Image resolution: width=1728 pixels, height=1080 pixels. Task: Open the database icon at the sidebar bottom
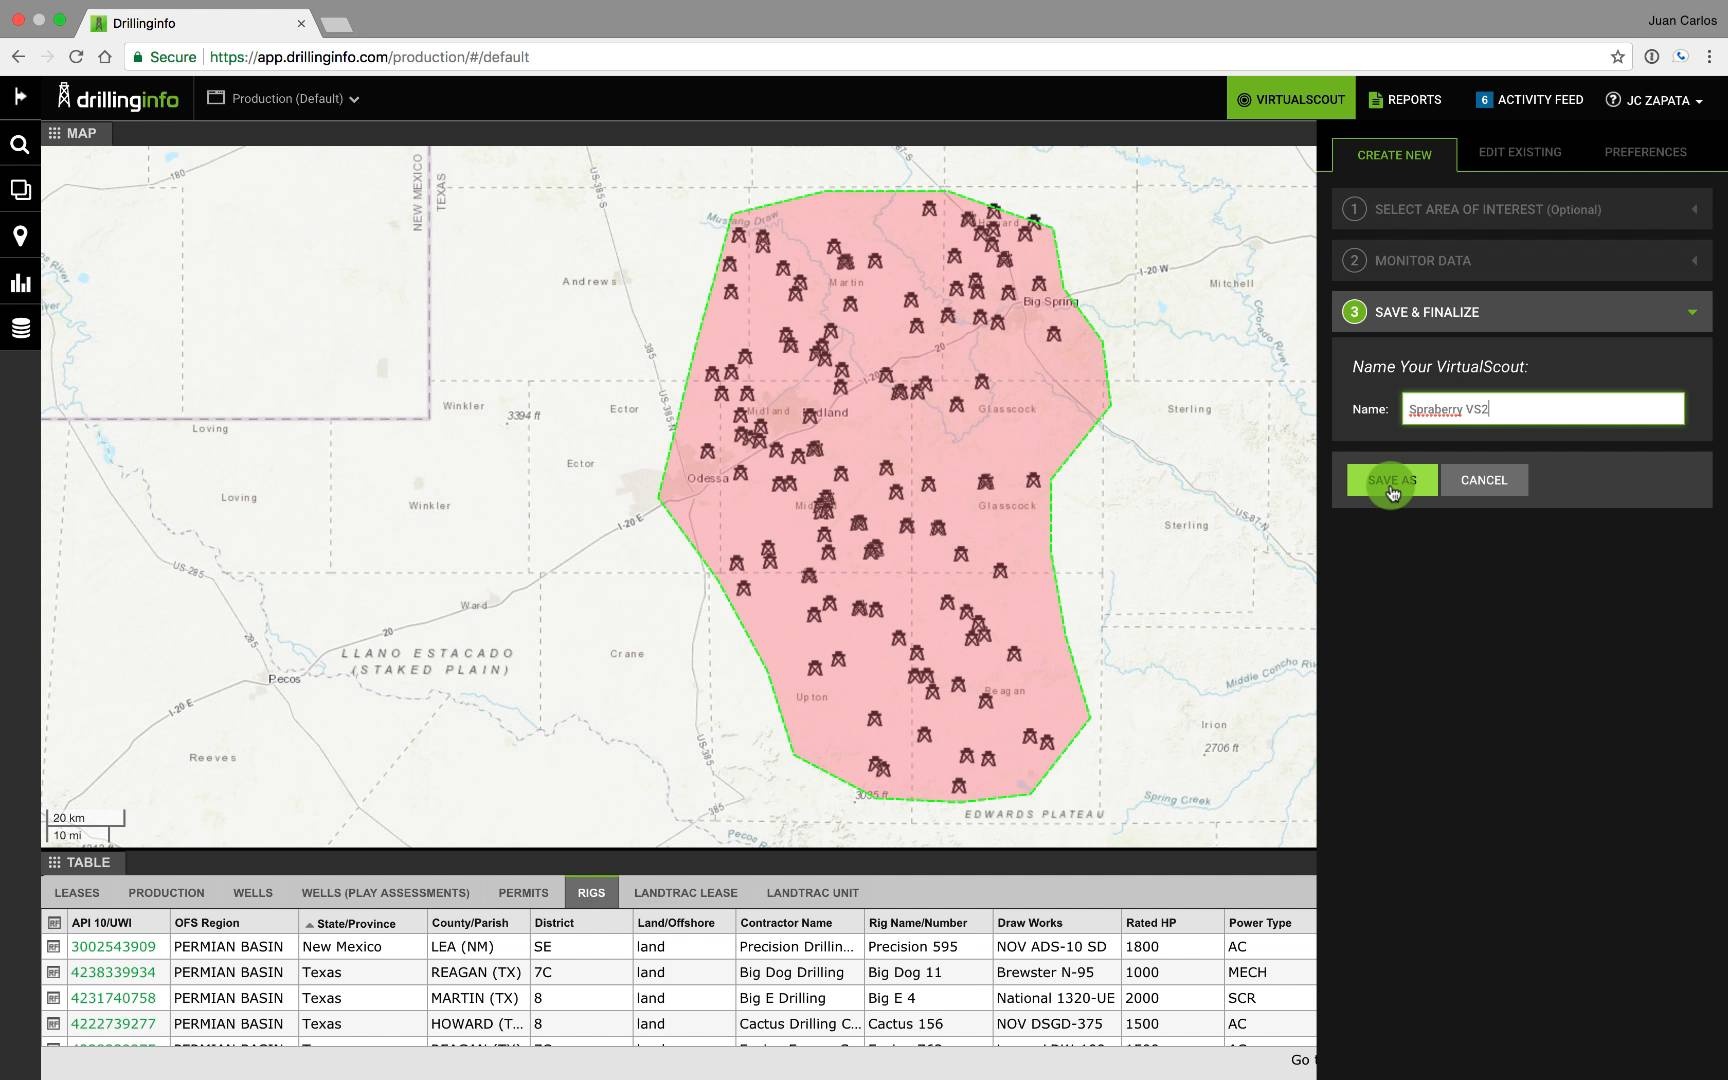point(20,327)
